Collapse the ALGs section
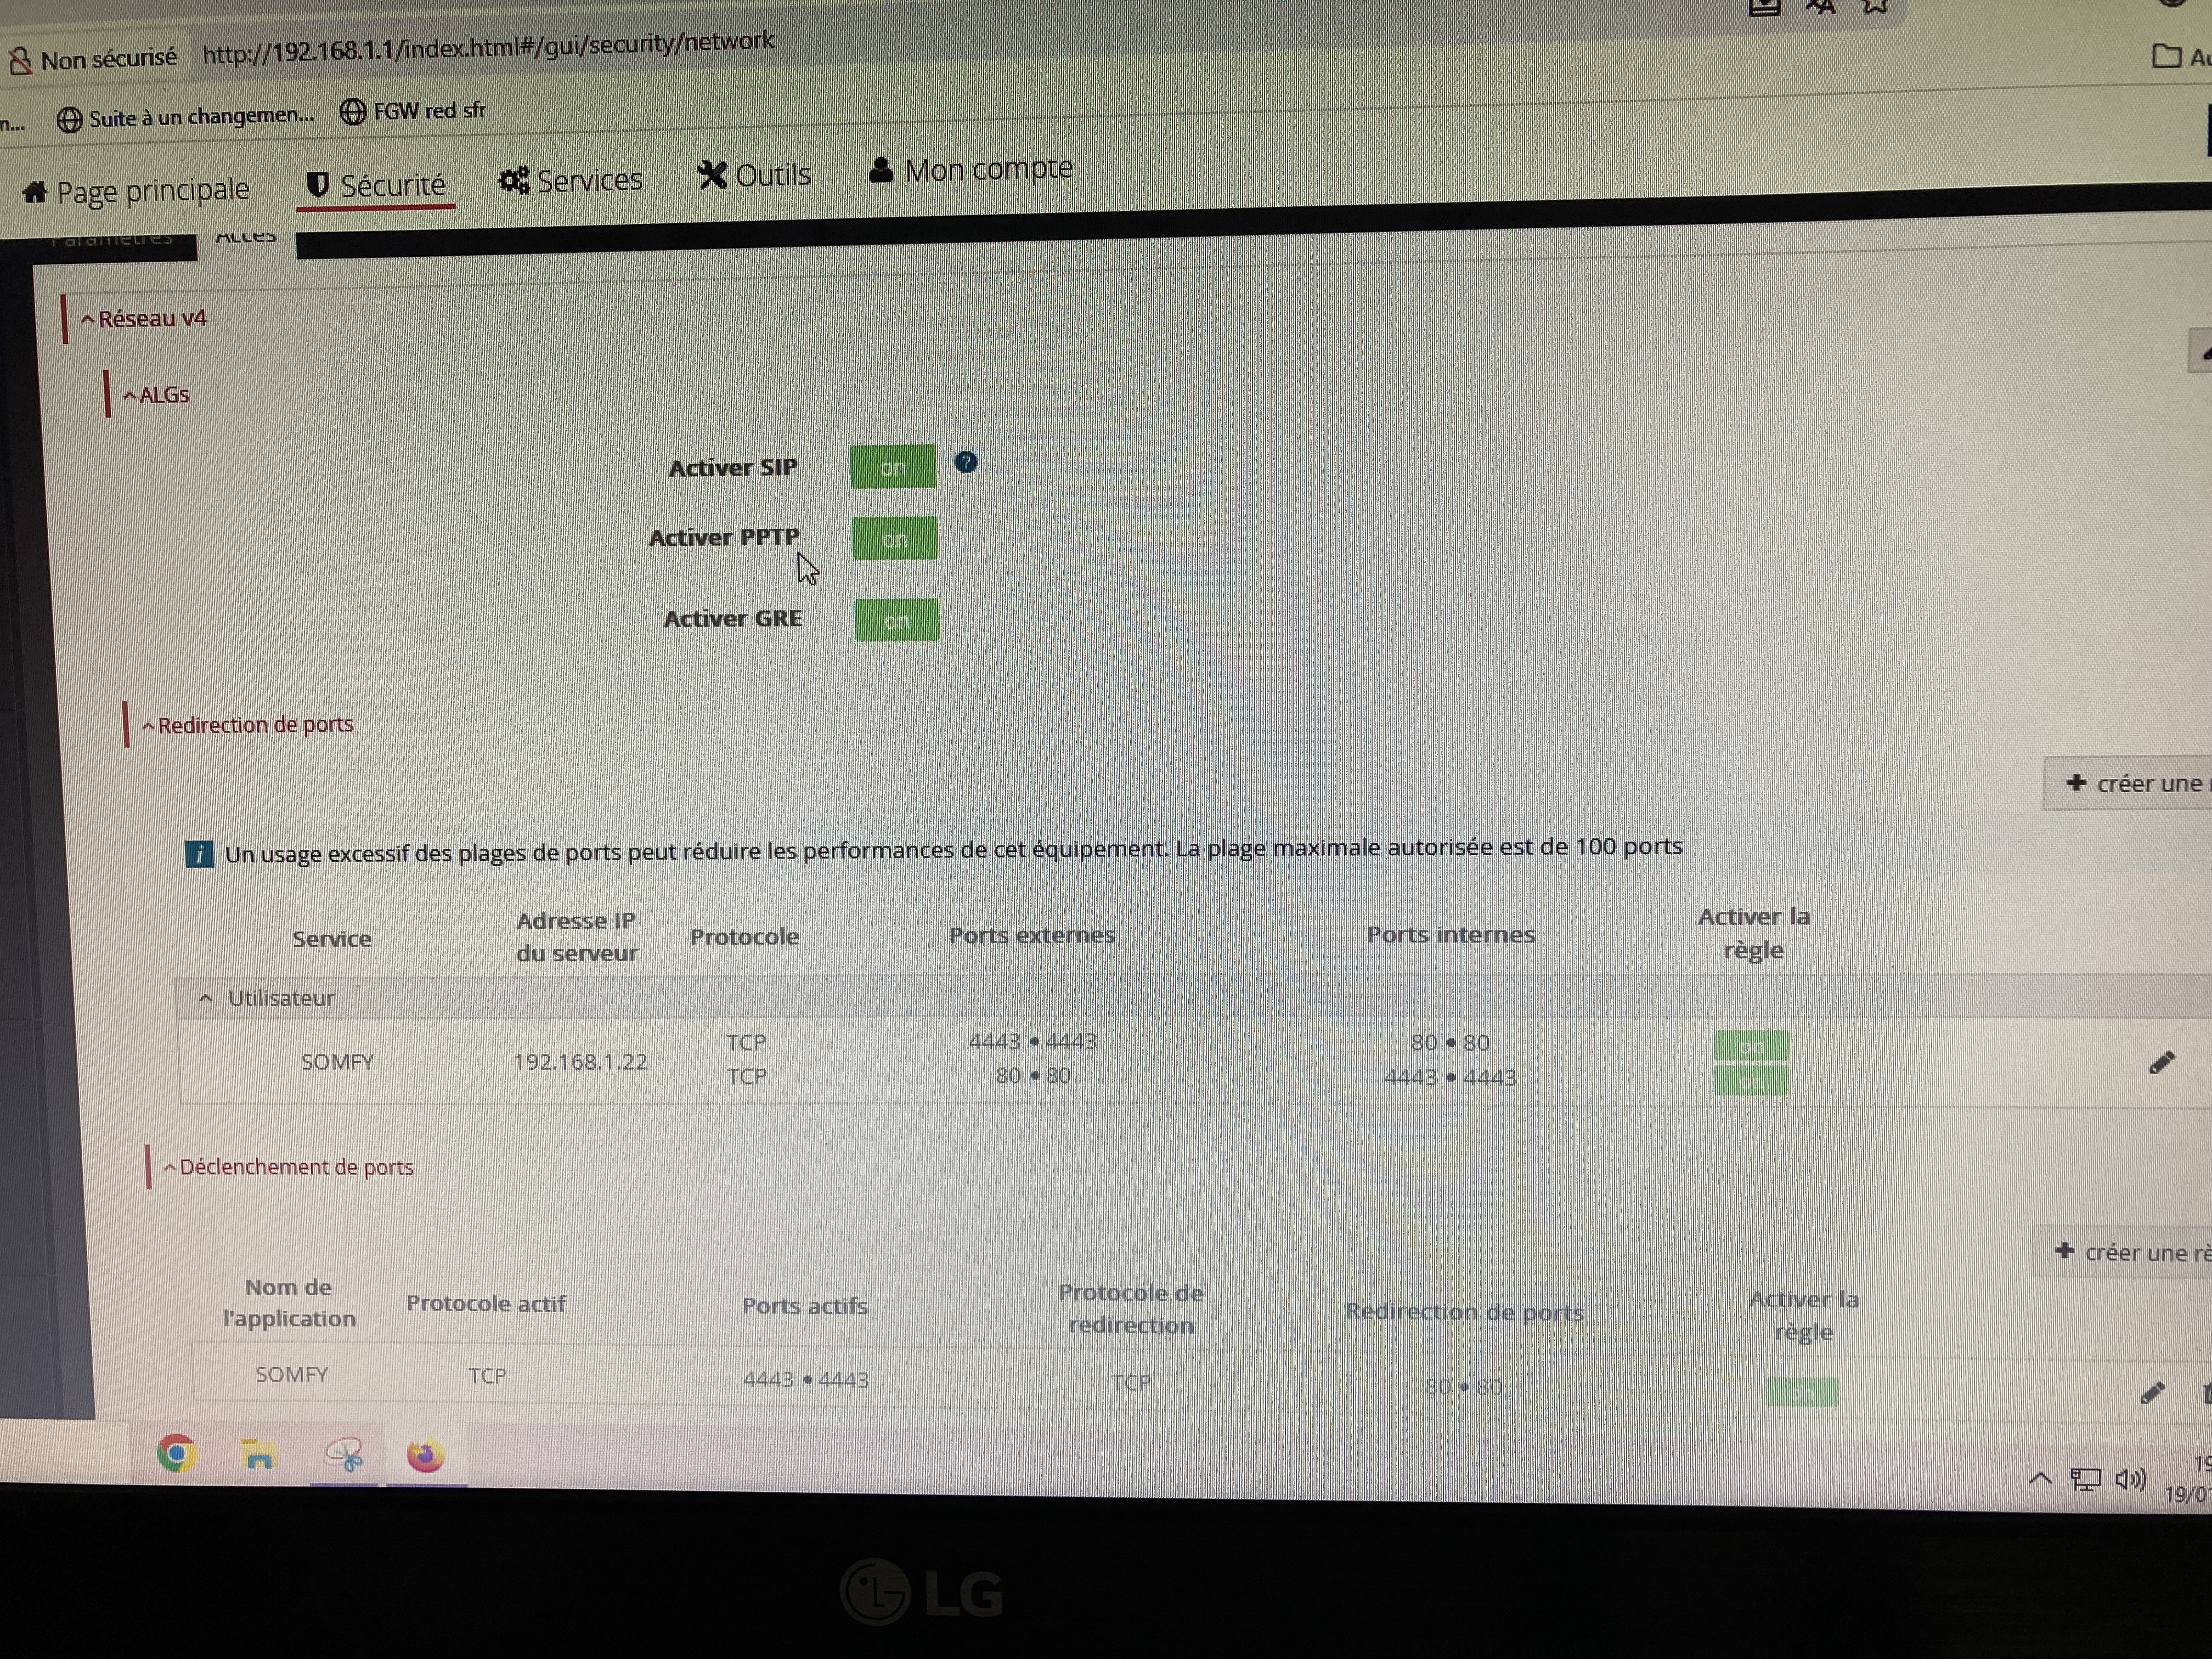2212x1659 pixels. click(156, 395)
